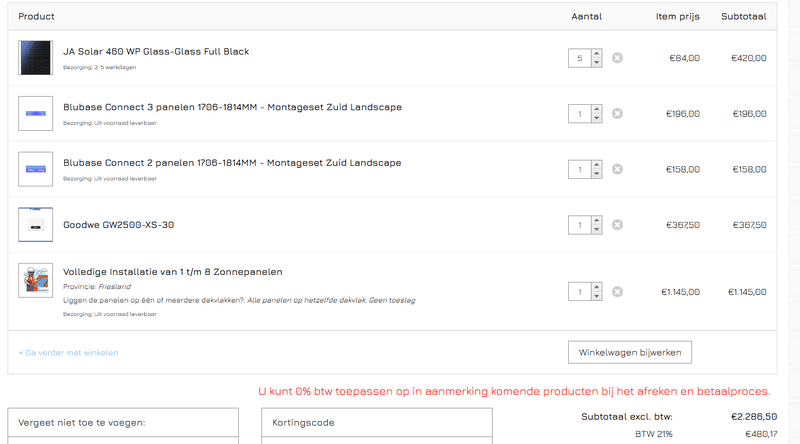Select Bezorging 3-5 werkdagen text

coord(99,67)
